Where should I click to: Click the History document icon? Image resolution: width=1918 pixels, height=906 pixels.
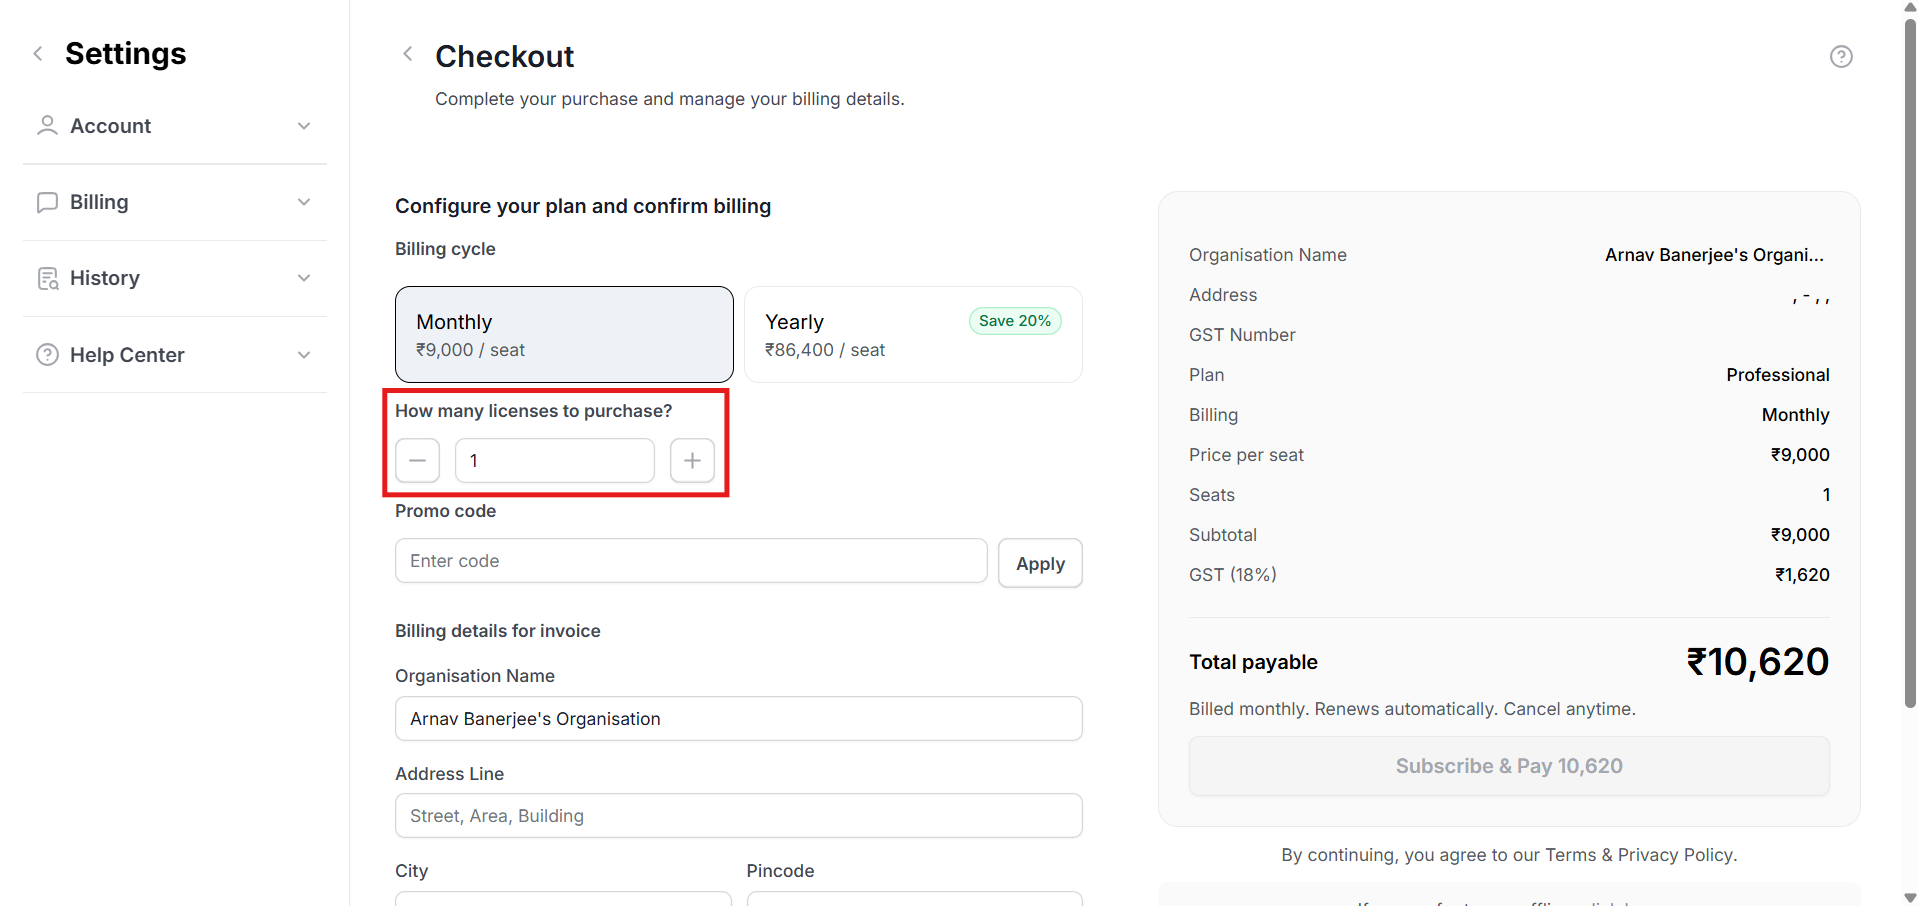[x=47, y=278]
